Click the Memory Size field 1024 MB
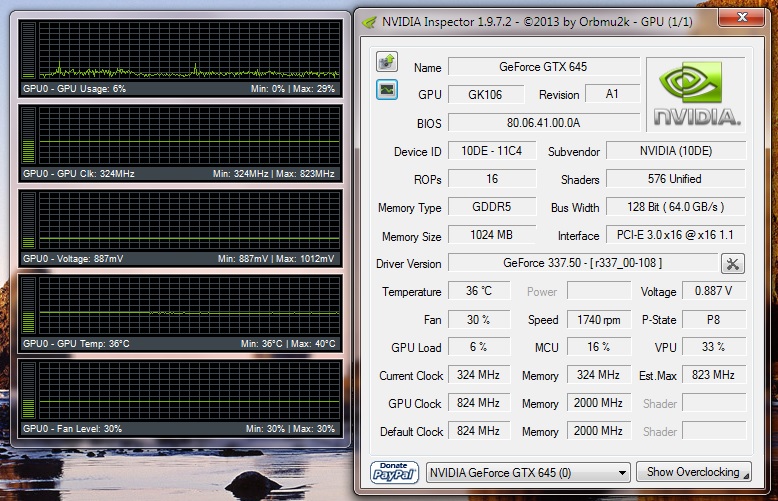Screen dimensions: 778x501 click(x=492, y=235)
